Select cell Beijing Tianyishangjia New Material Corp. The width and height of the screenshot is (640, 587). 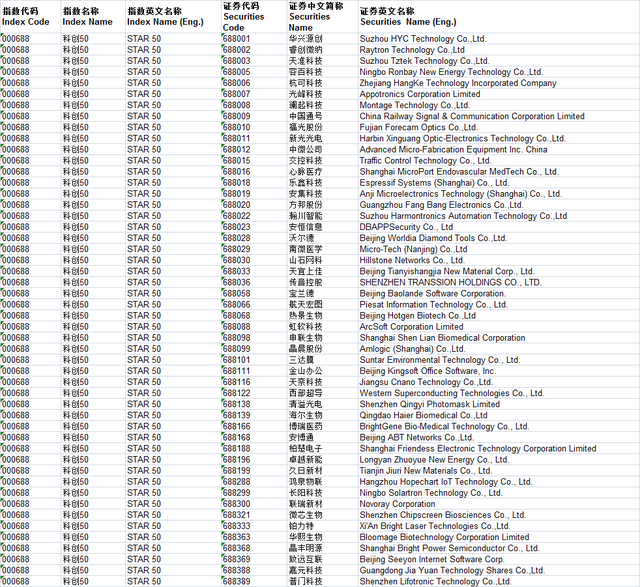pos(498,271)
